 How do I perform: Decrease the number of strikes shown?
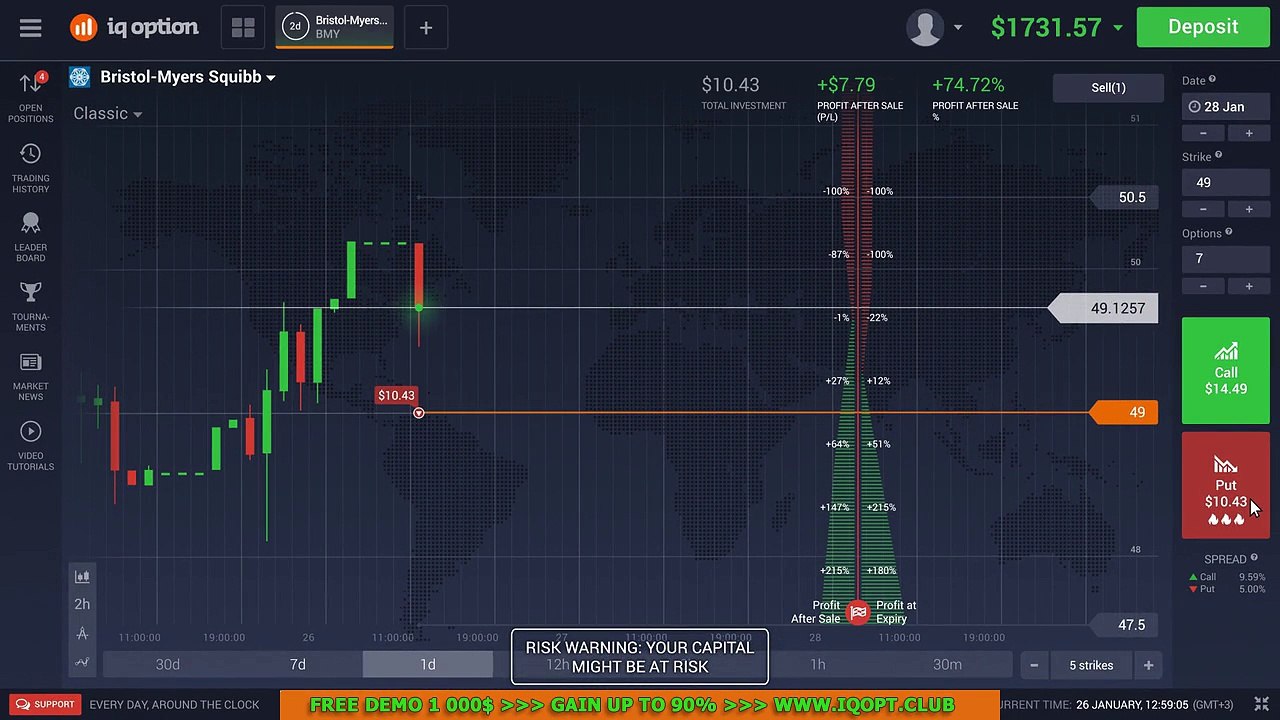tap(1034, 665)
